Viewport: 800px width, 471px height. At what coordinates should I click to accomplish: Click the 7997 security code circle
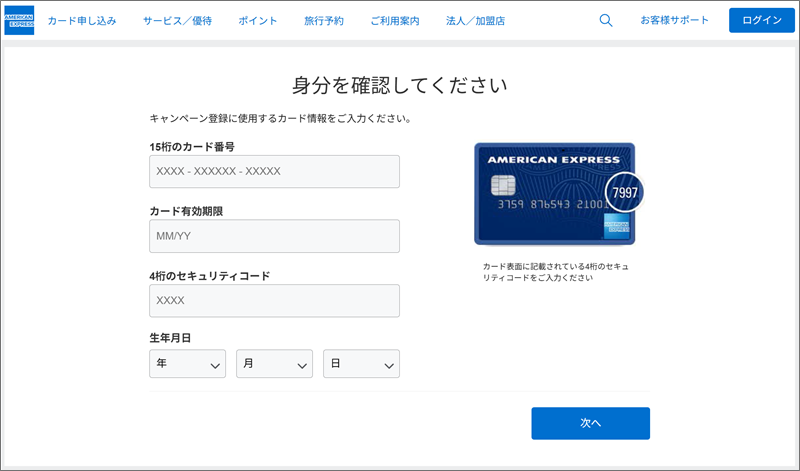624,192
